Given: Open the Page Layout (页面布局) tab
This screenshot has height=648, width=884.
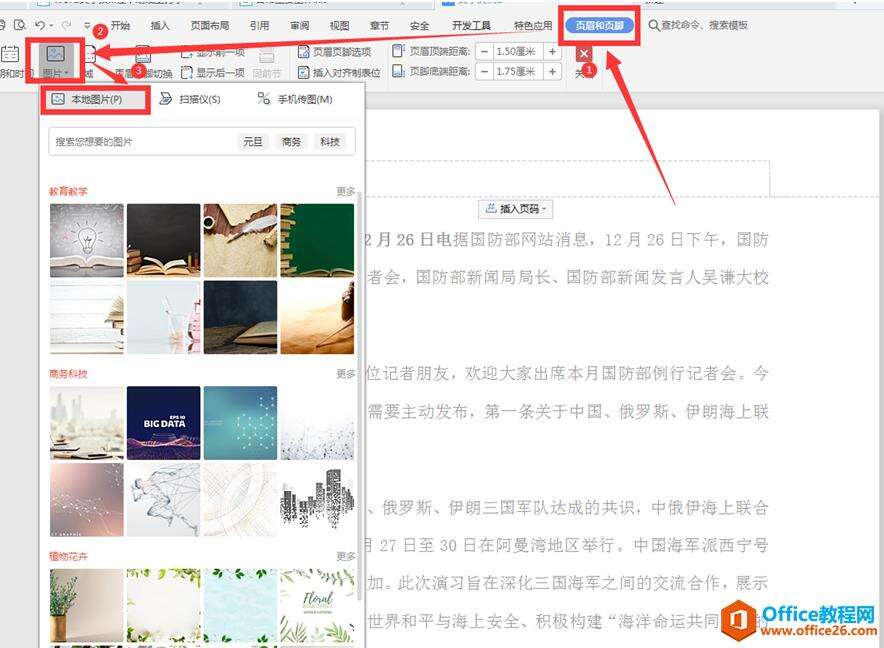Looking at the screenshot, I should click(x=209, y=26).
